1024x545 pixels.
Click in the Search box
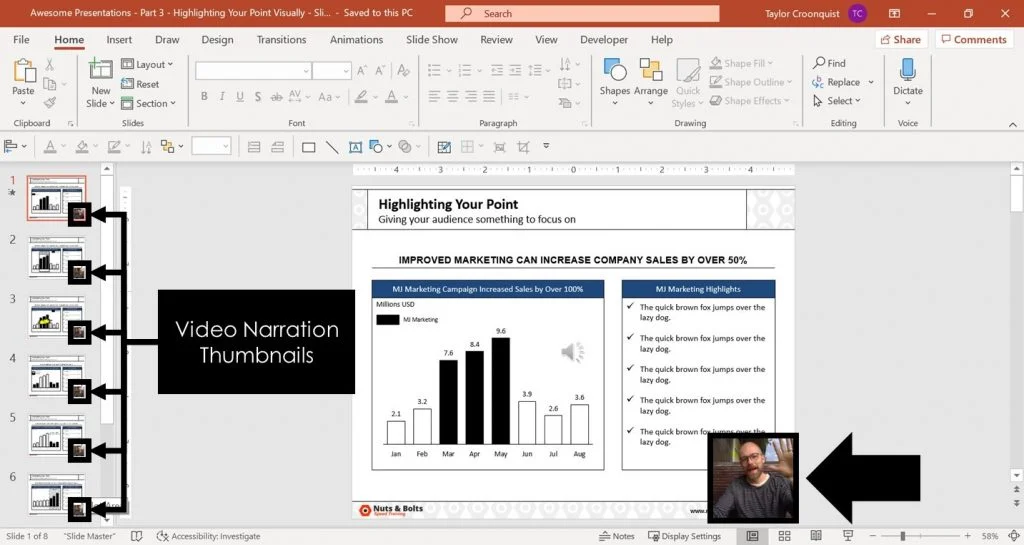coord(582,13)
